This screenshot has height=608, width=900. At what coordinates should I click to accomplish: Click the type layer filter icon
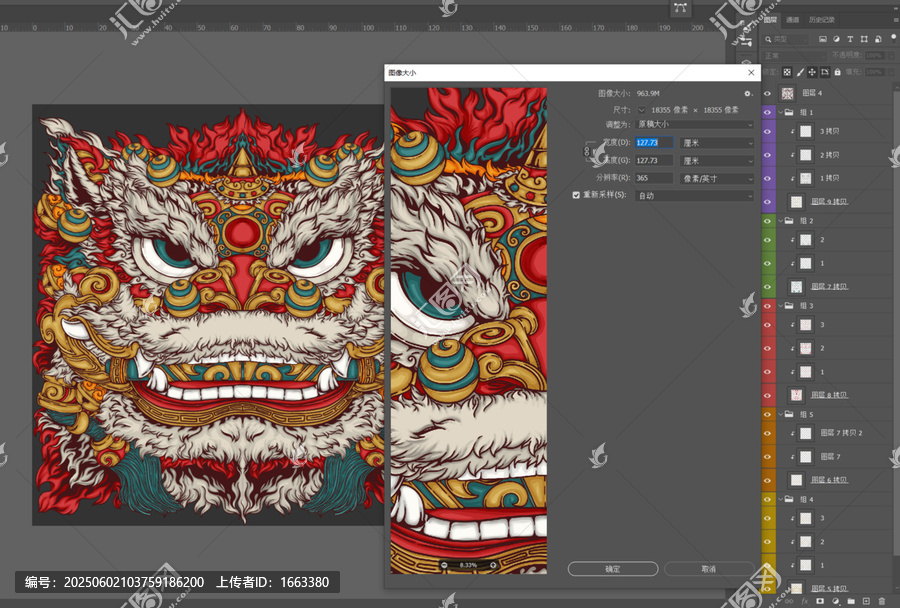(850, 39)
